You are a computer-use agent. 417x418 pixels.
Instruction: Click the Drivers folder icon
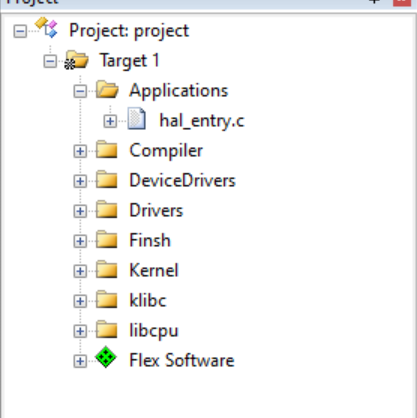pos(107,209)
